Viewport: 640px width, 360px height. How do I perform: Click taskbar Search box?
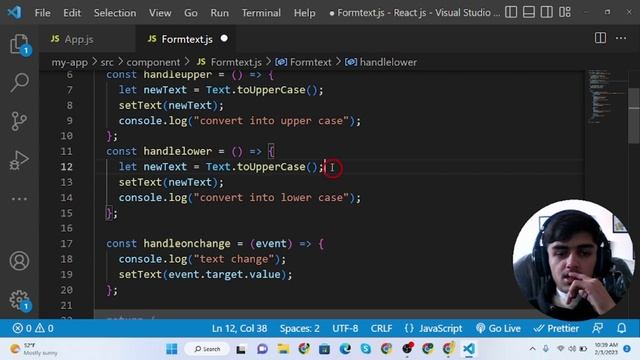coord(207,349)
